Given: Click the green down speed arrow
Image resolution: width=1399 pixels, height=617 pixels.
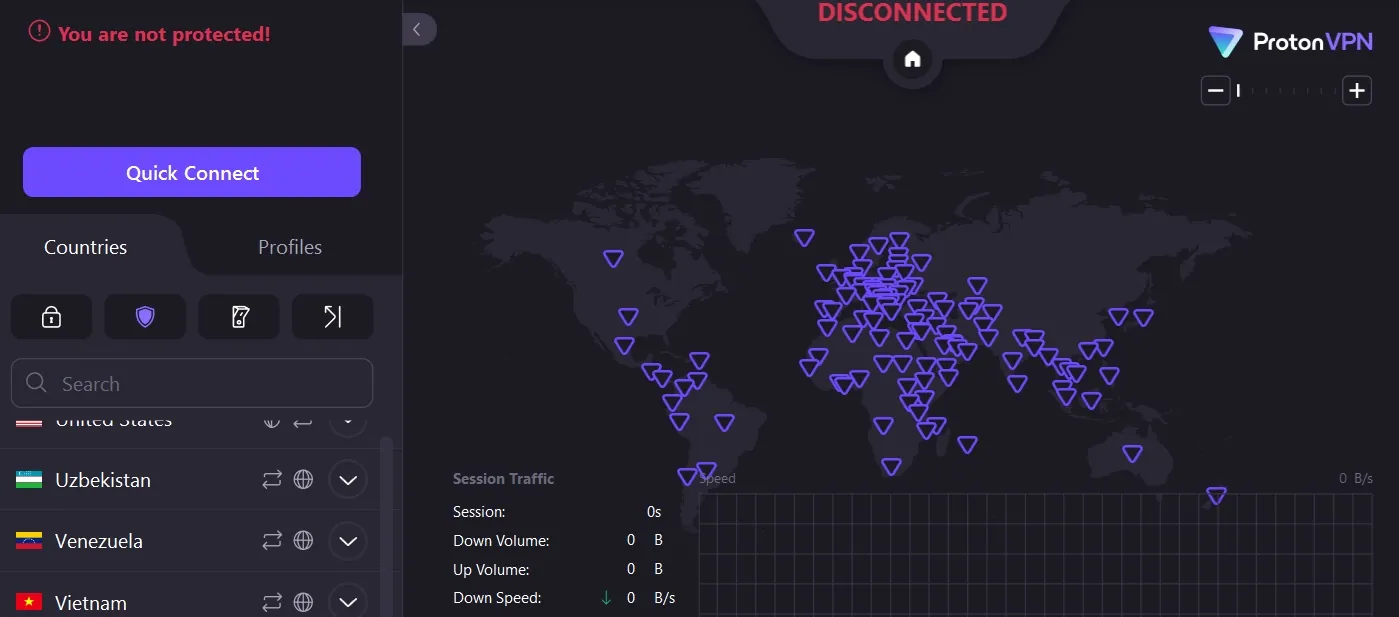Looking at the screenshot, I should (606, 598).
